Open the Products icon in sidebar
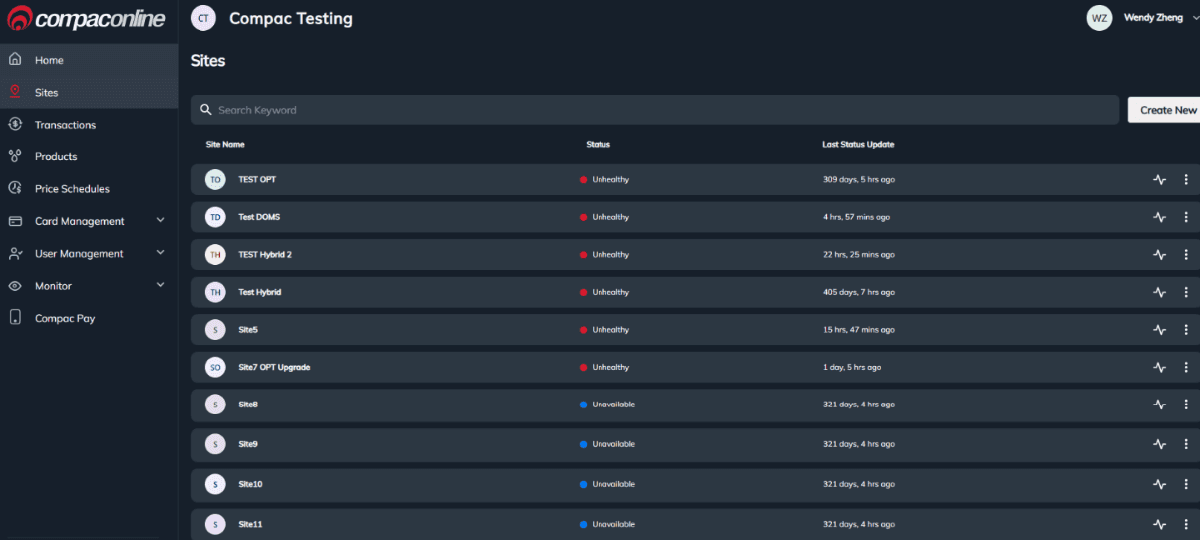 tap(15, 156)
